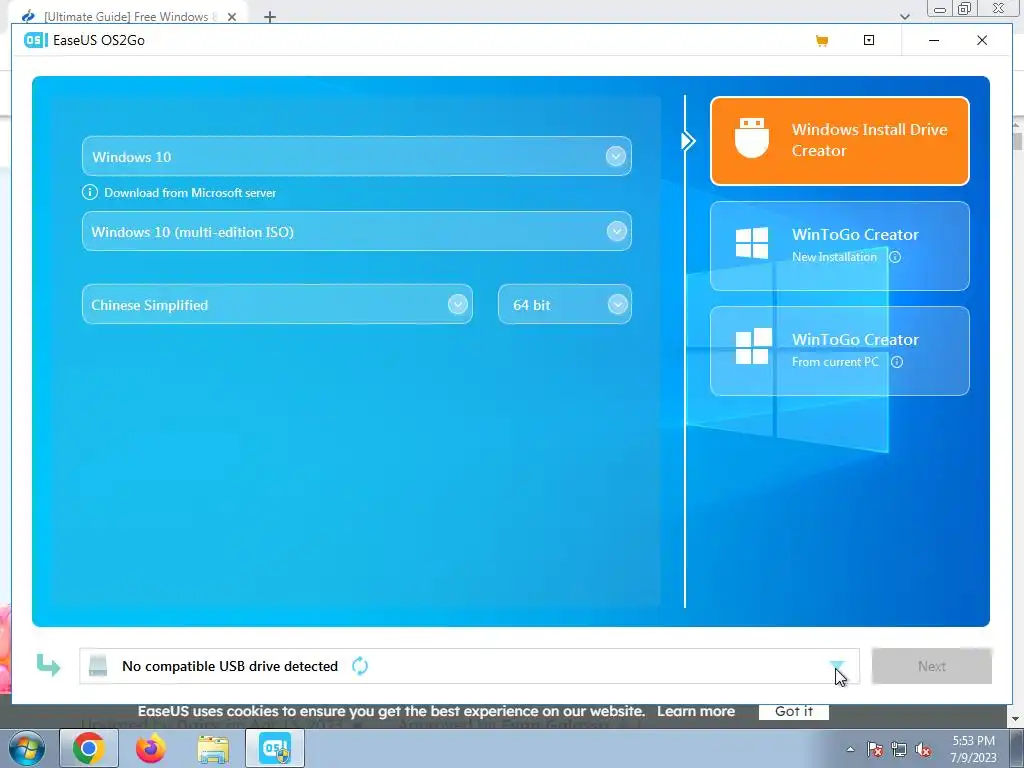The height and width of the screenshot is (768, 1024).
Task: Open Google Chrome from the taskbar
Action: [x=89, y=748]
